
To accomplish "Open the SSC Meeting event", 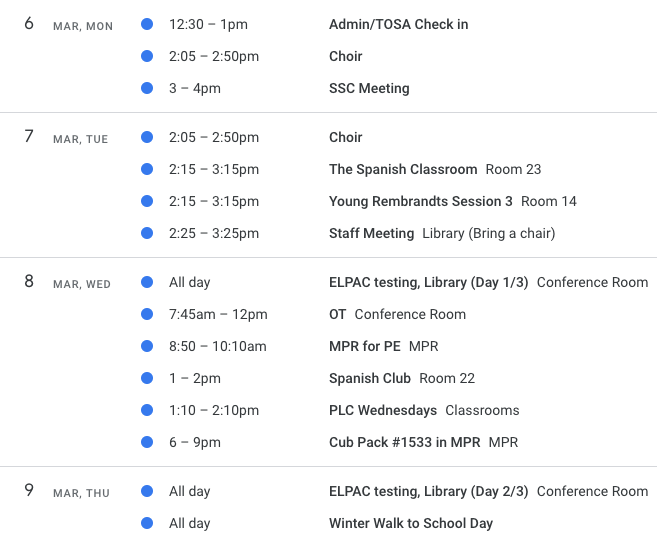I will click(369, 88).
